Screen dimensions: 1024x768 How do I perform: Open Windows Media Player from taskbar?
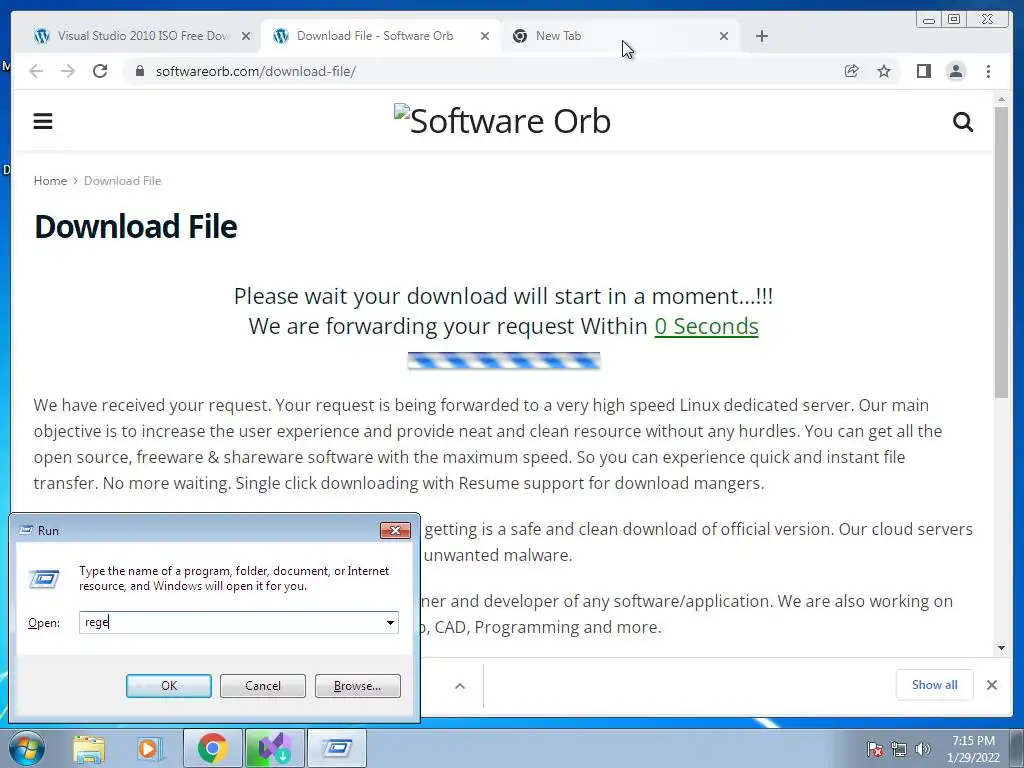pyautogui.click(x=148, y=748)
